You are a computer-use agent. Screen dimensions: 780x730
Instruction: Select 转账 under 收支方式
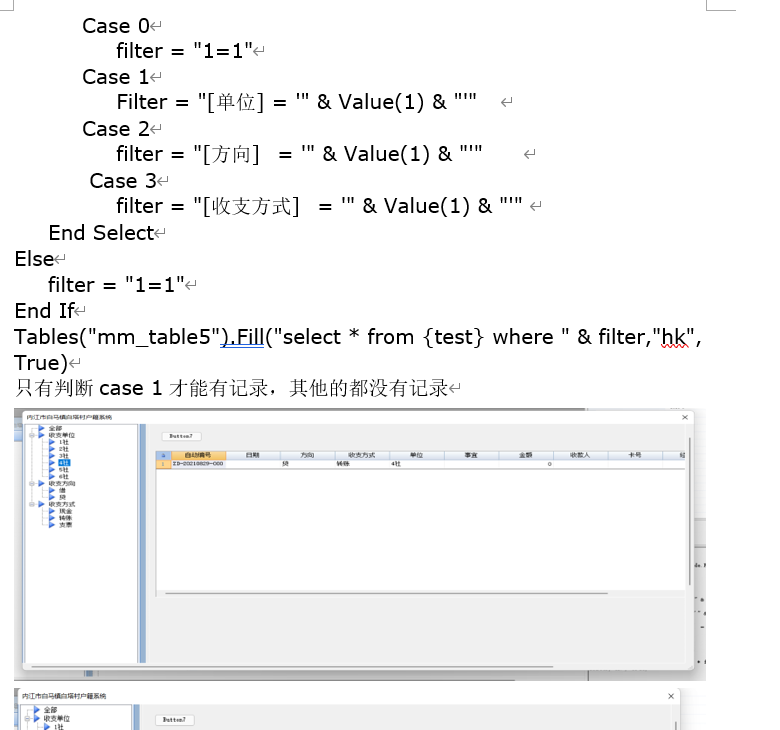click(x=66, y=518)
